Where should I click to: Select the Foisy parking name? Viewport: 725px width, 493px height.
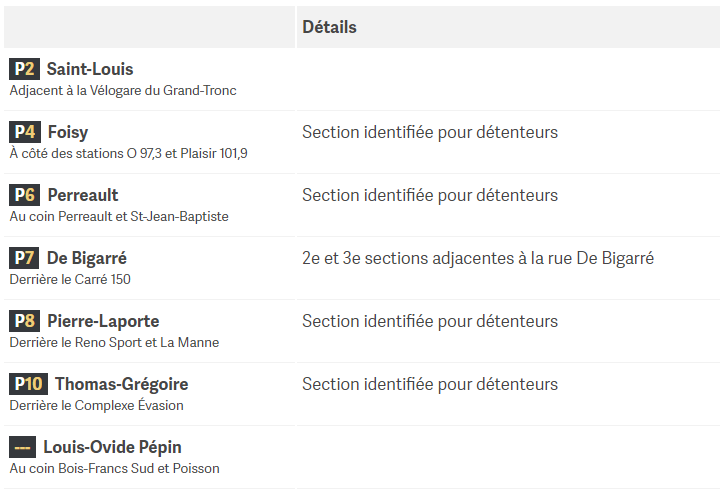coord(68,132)
